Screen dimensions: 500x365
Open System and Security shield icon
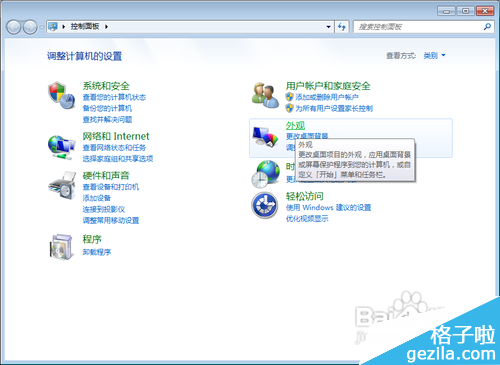click(62, 95)
